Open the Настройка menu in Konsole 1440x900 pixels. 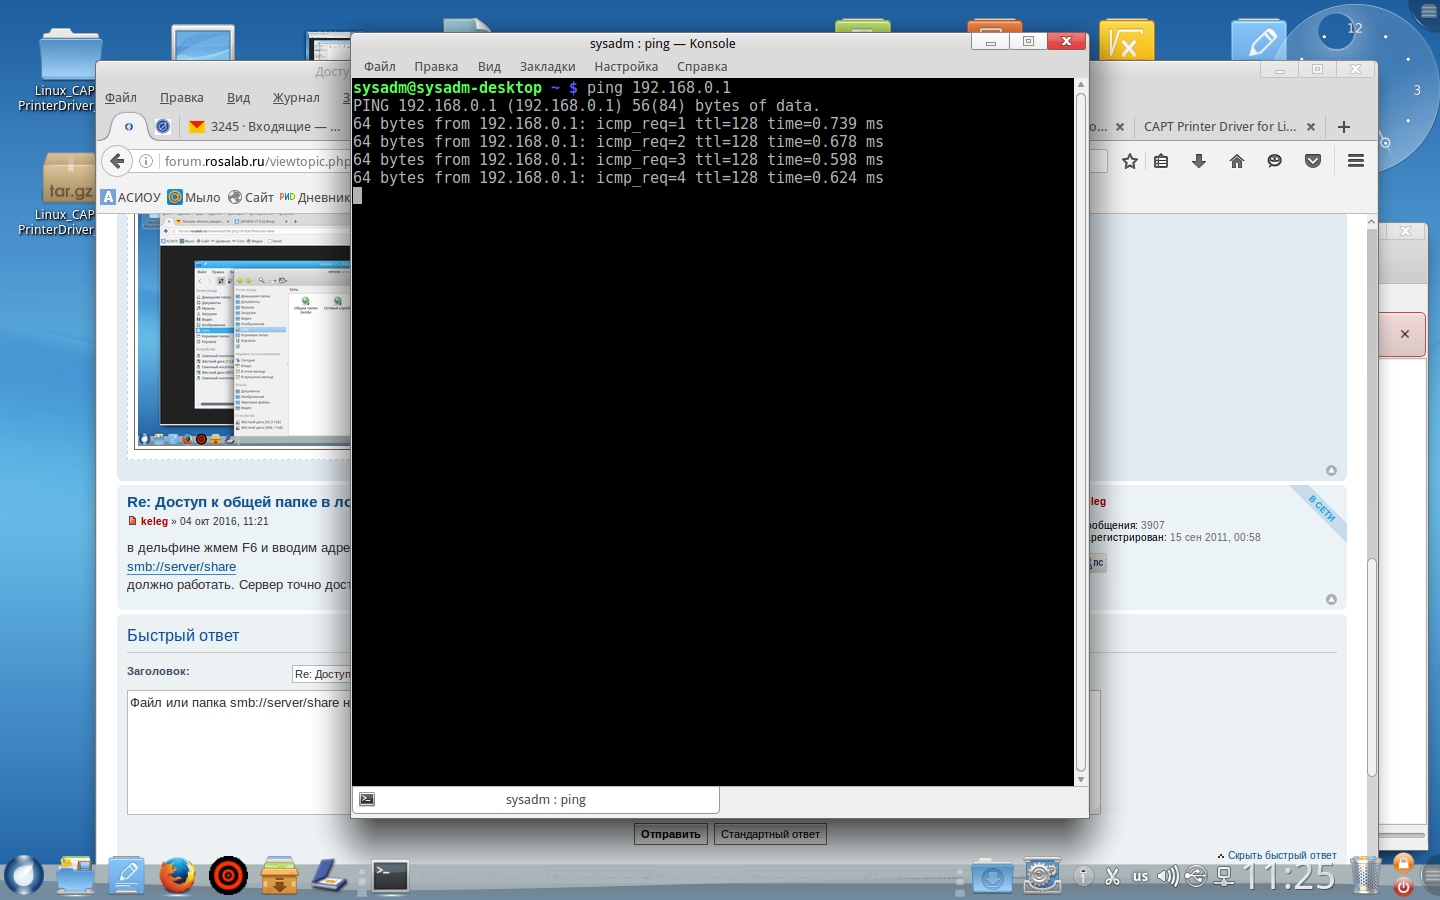tap(626, 67)
